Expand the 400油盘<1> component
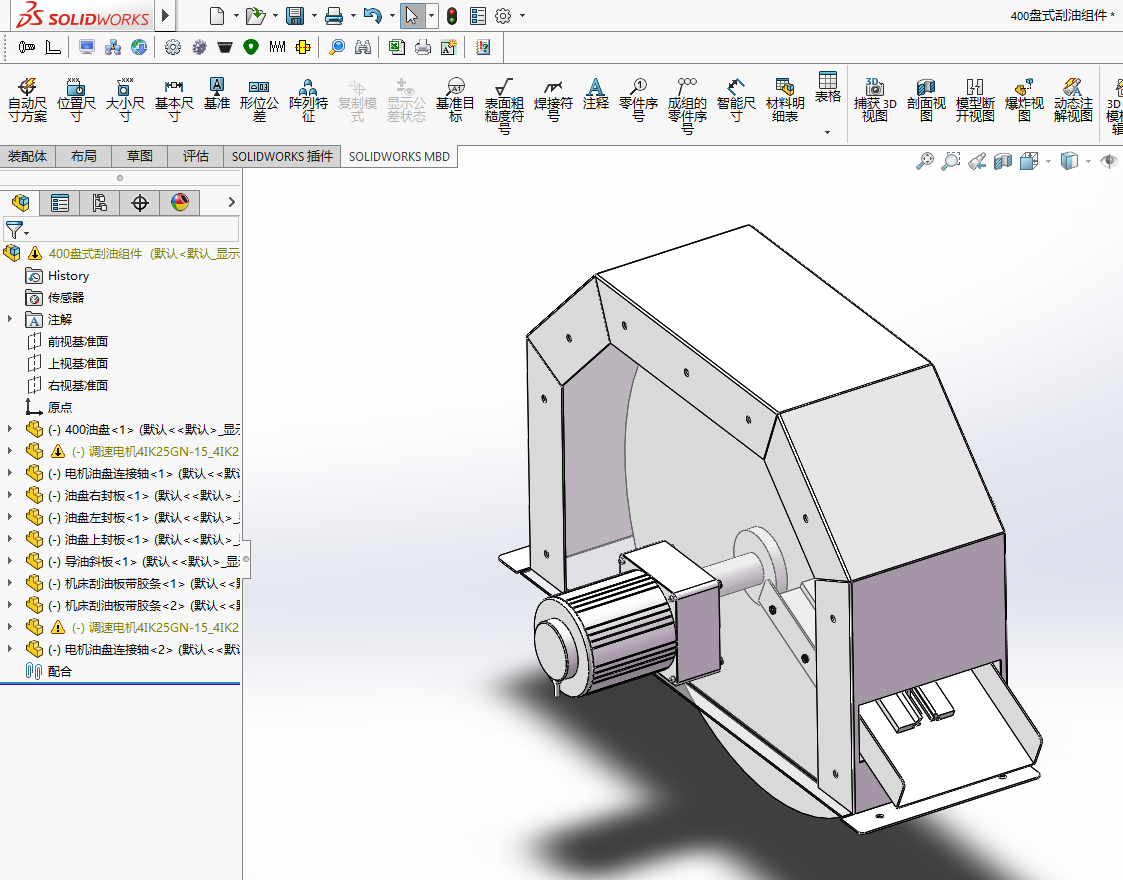Image resolution: width=1123 pixels, height=880 pixels. point(10,429)
